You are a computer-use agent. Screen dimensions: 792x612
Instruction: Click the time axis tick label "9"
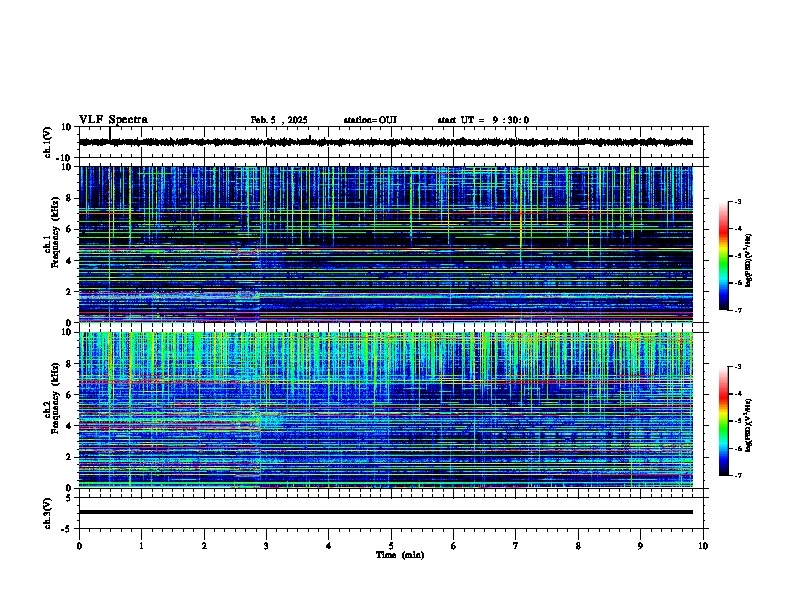(640, 546)
